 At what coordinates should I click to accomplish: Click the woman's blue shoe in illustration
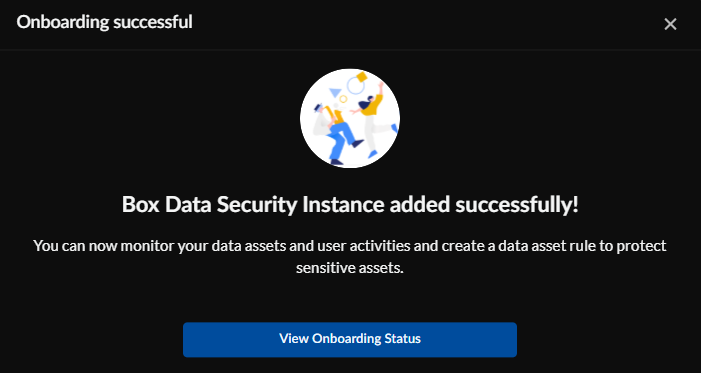click(372, 154)
